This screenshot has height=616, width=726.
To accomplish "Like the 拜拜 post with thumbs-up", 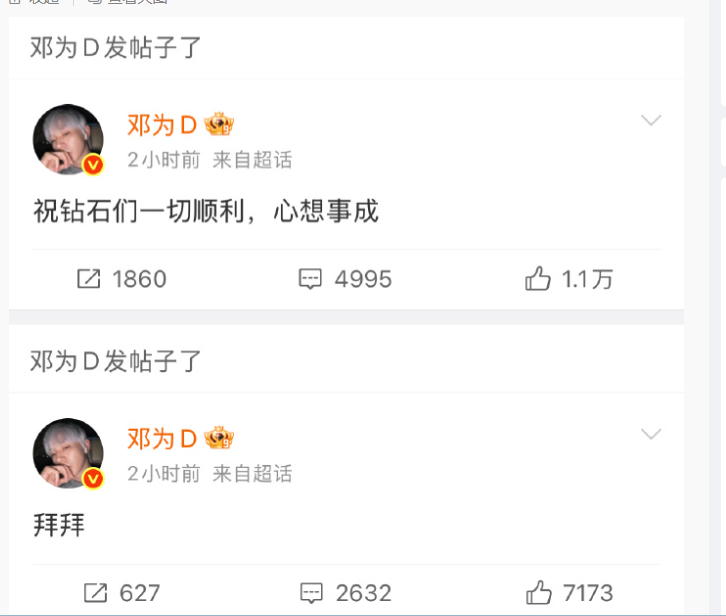I will pos(538,592).
